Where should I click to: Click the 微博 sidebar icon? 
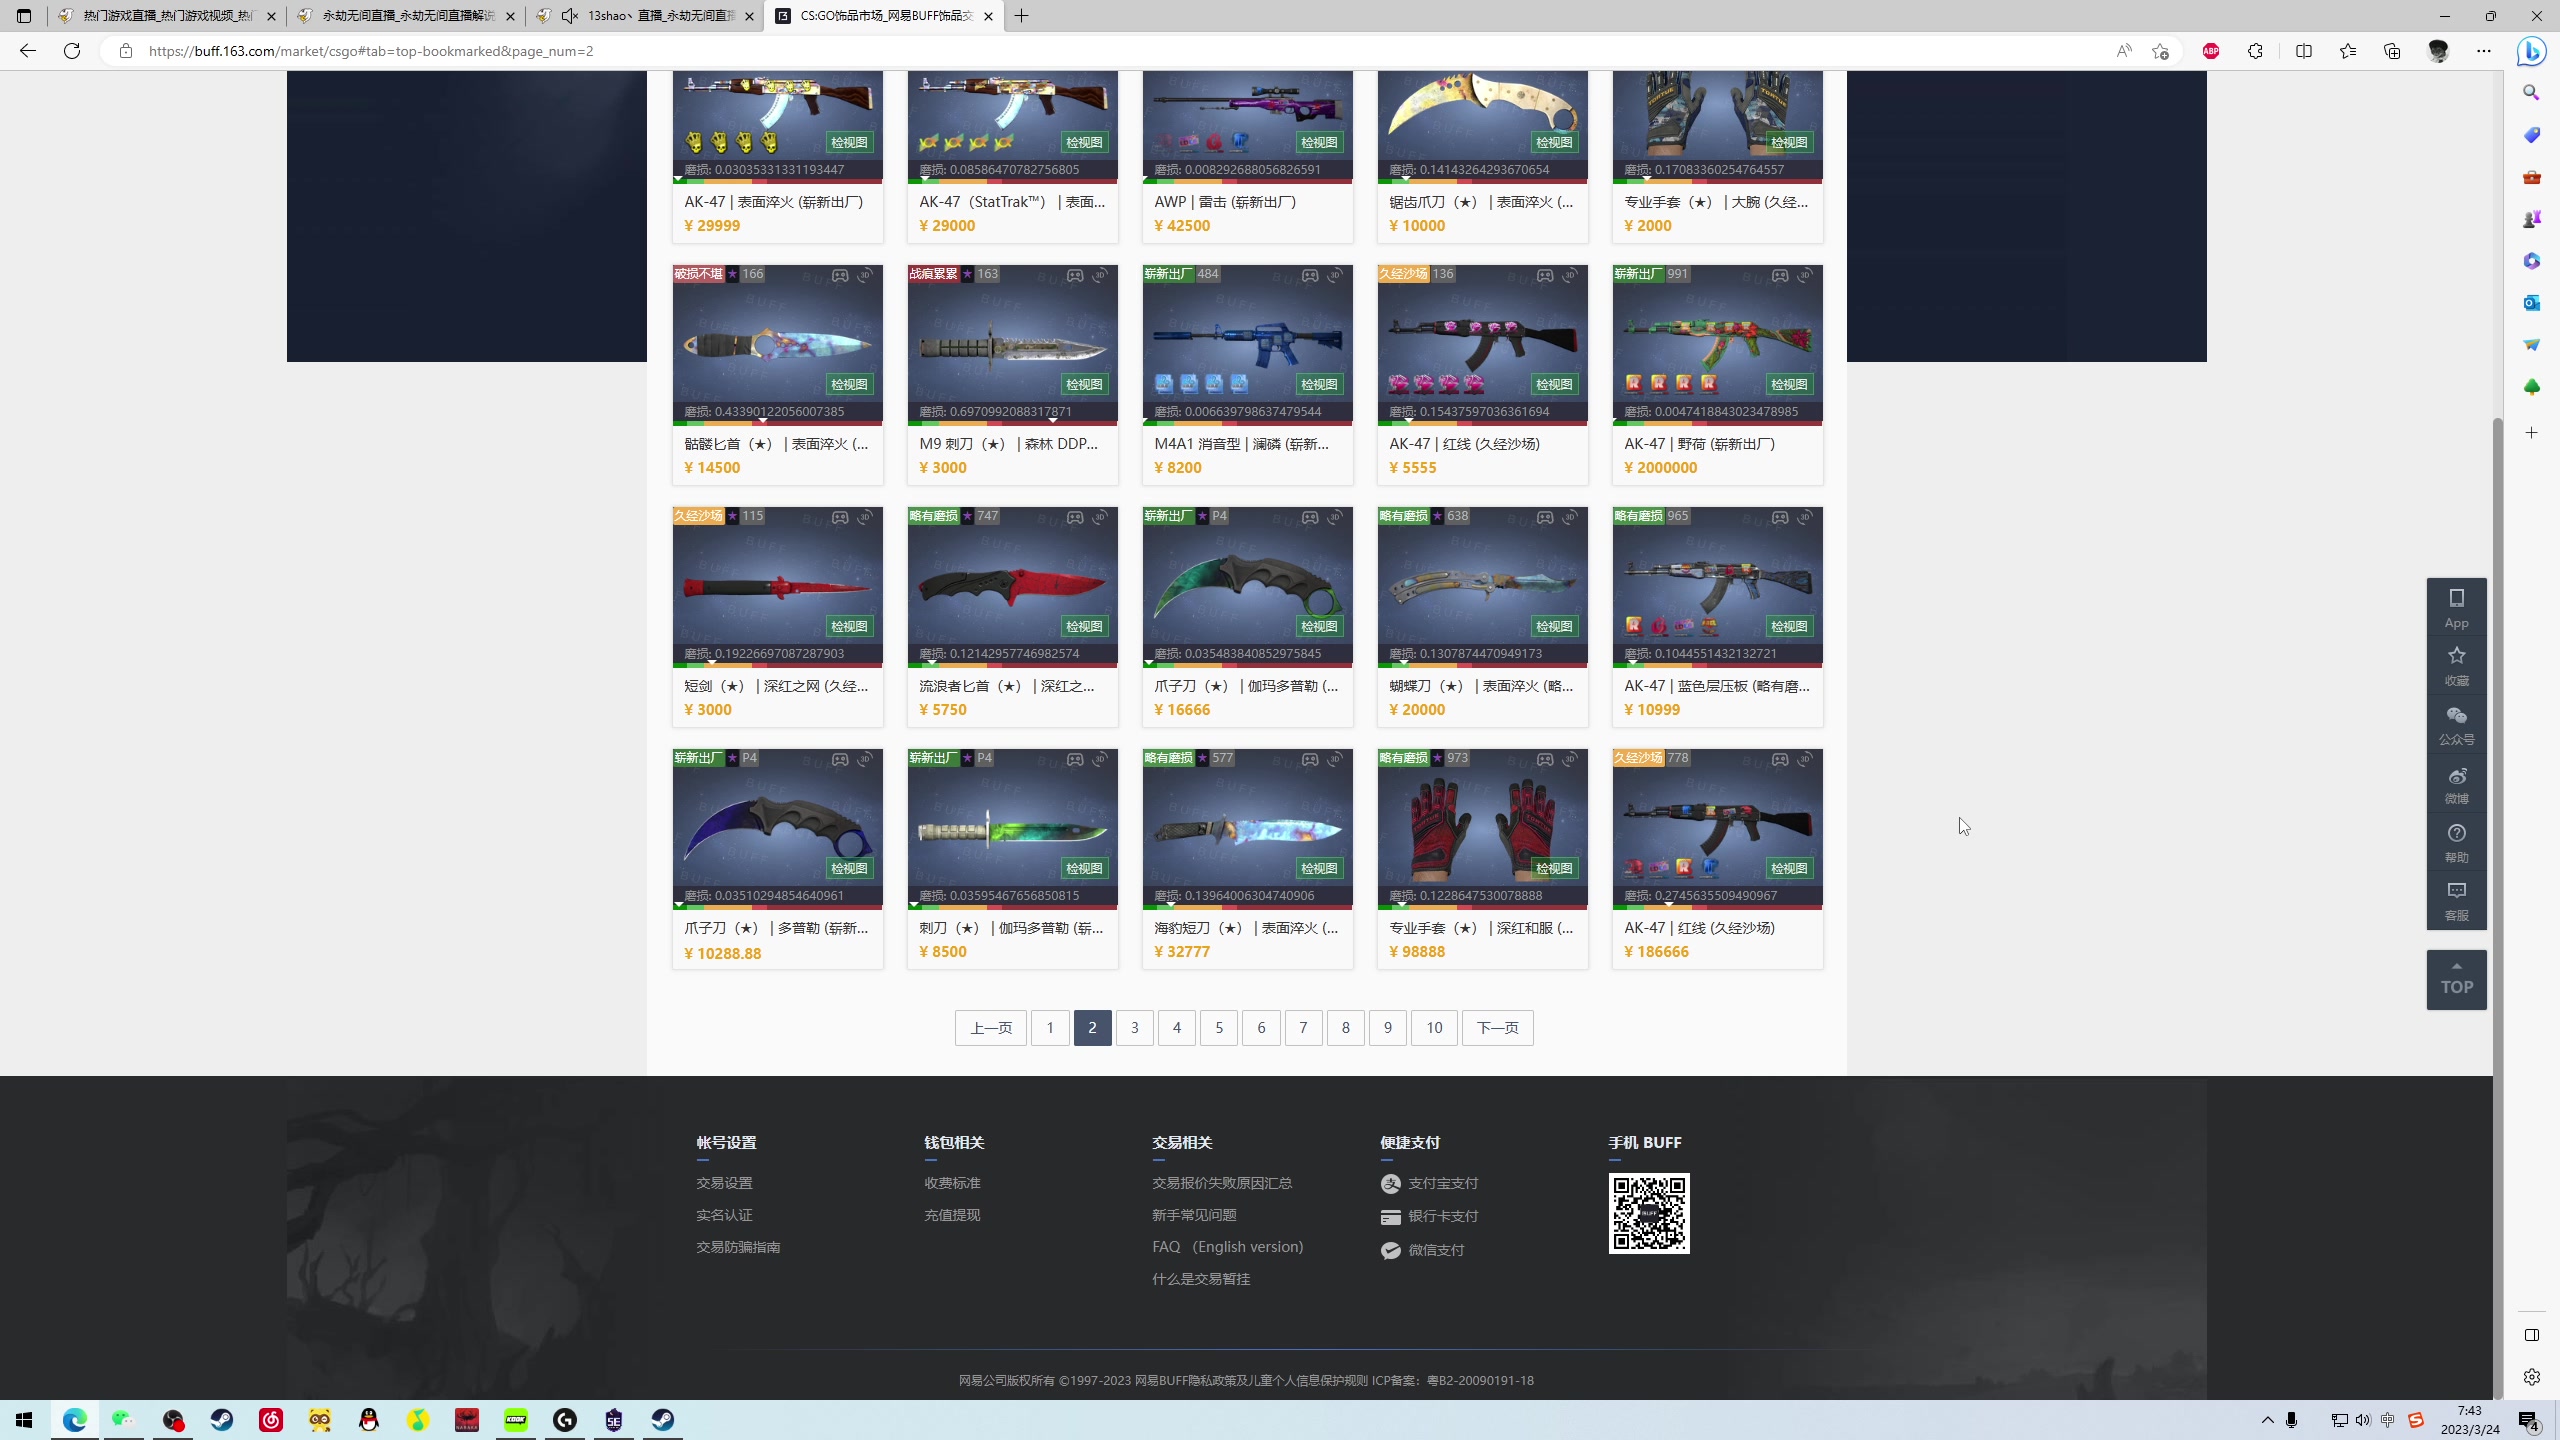tap(2456, 784)
